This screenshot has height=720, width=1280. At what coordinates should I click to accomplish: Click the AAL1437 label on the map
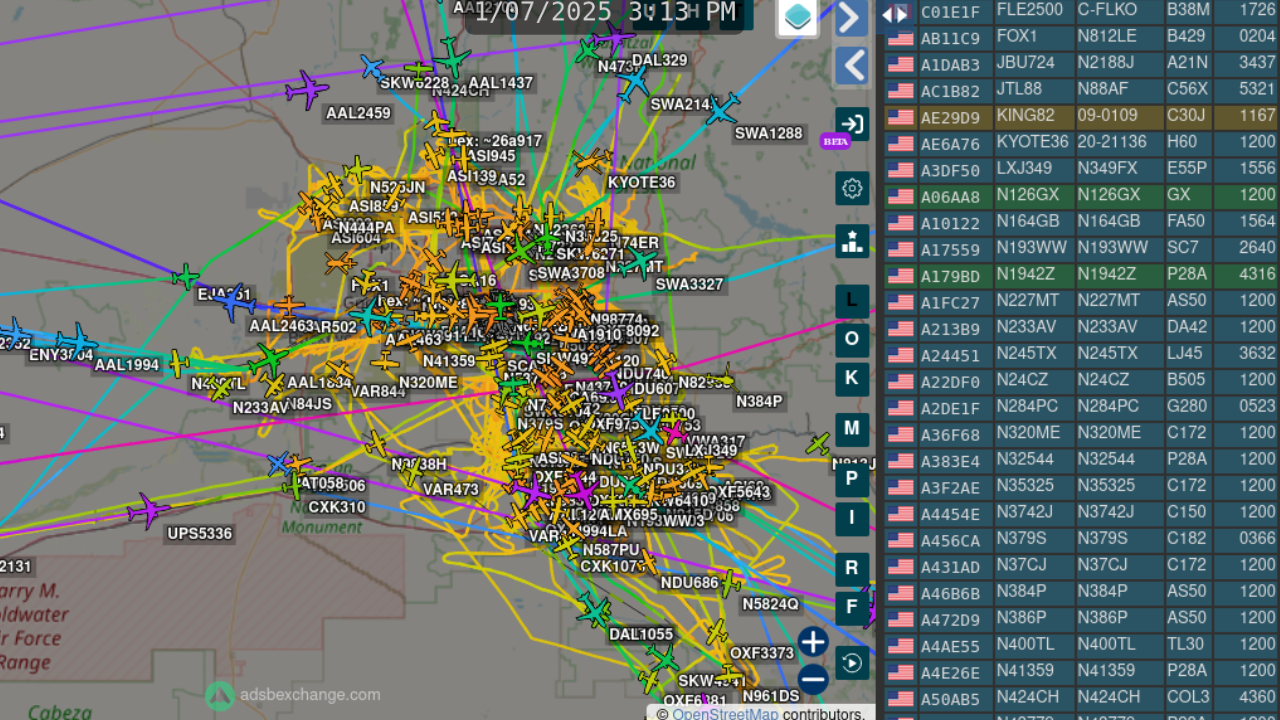coord(501,84)
